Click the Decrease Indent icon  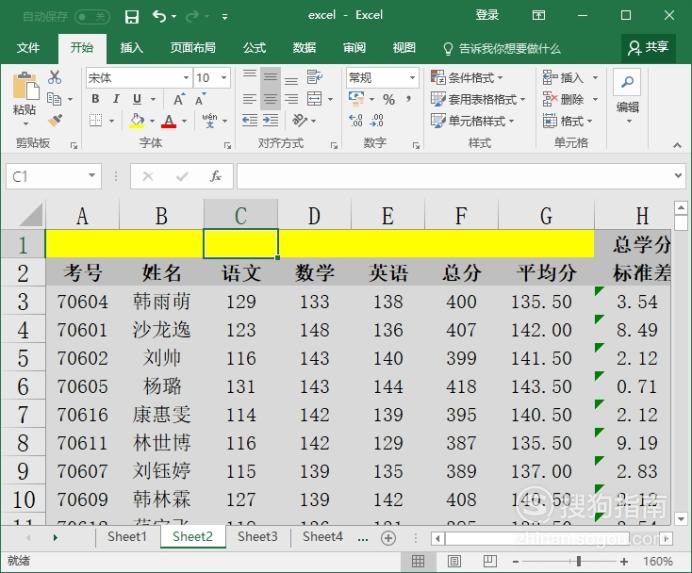250,120
